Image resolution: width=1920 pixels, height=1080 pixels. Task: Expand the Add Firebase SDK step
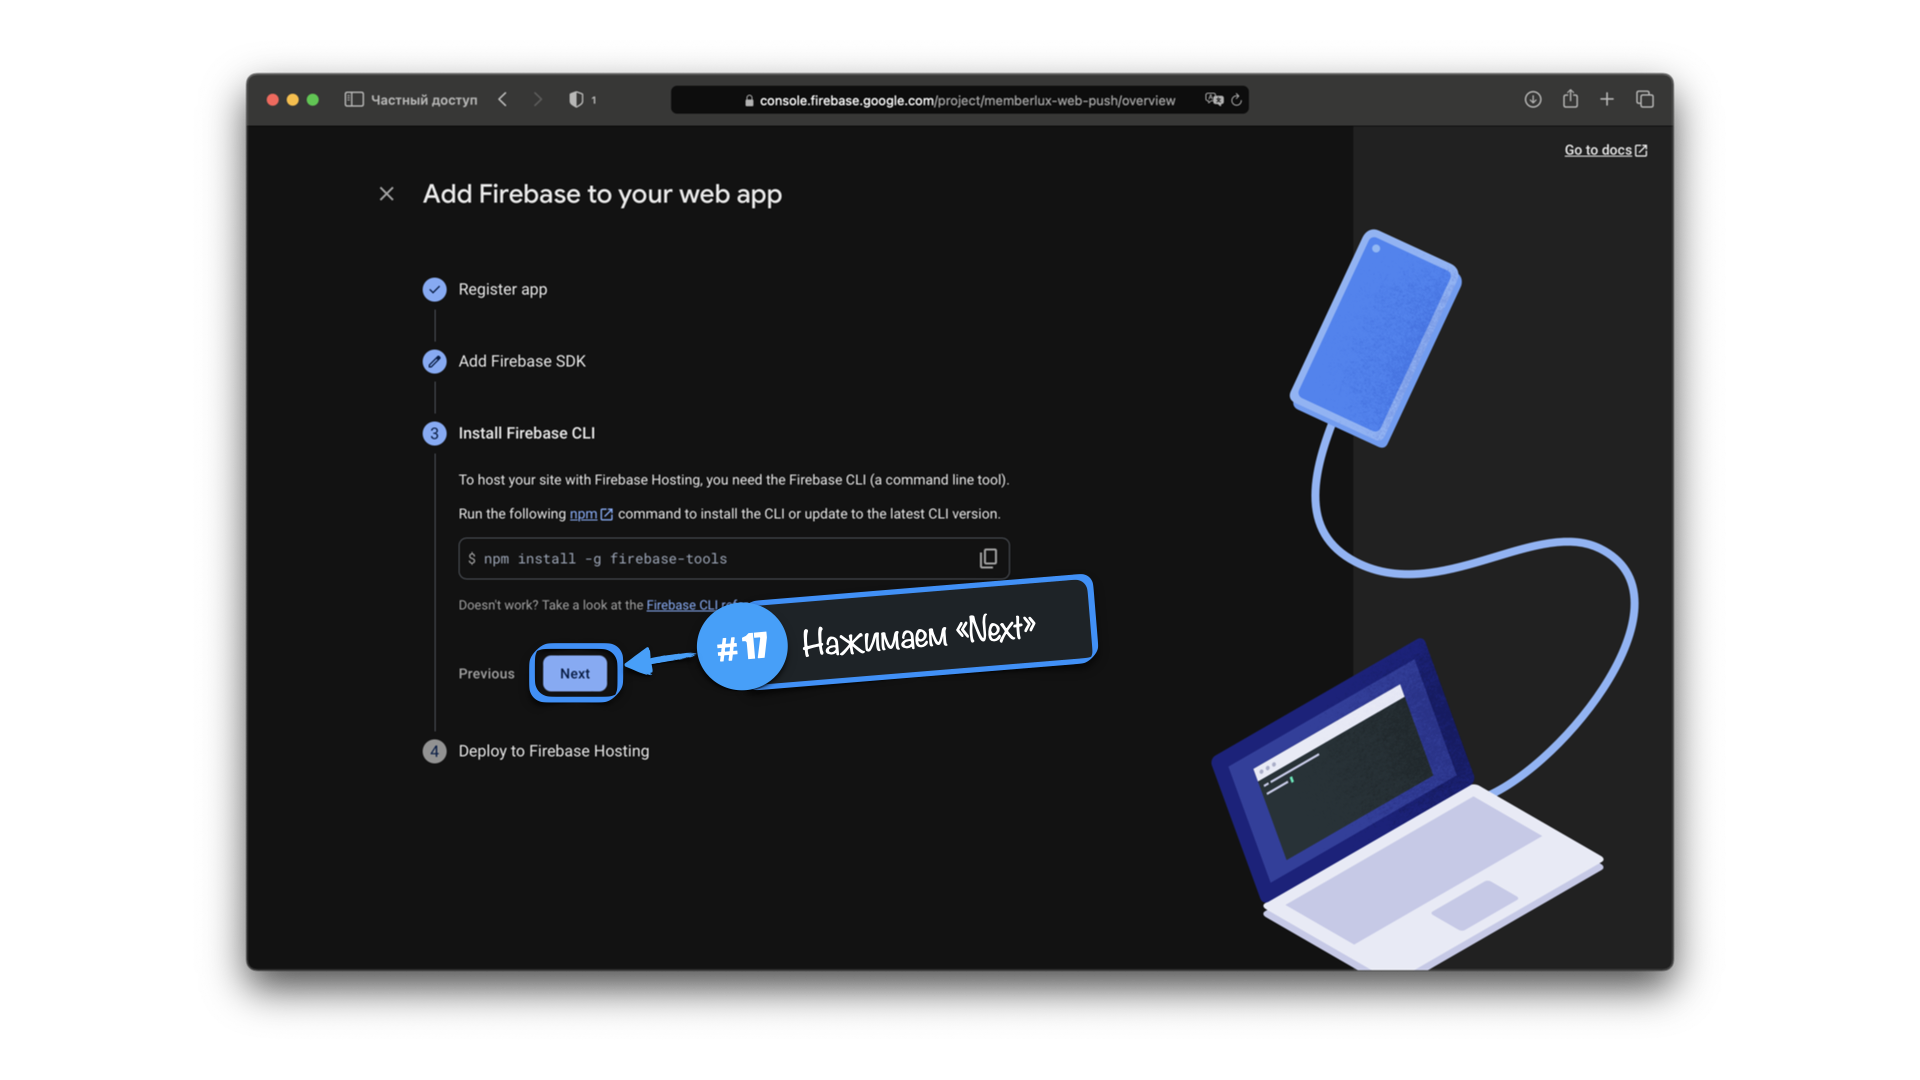(x=521, y=362)
